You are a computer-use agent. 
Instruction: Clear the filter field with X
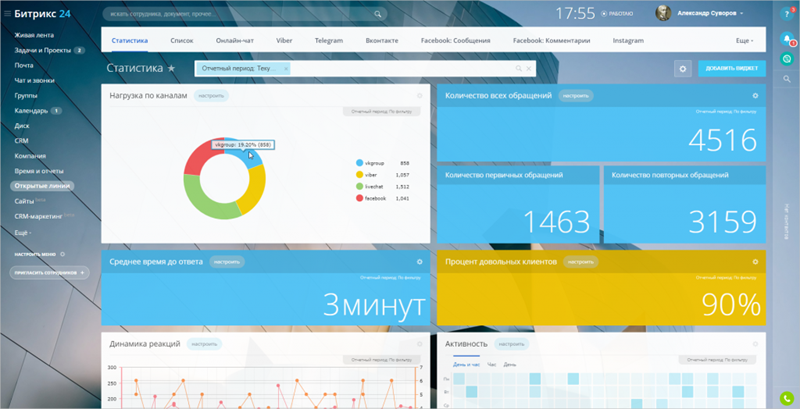(x=529, y=68)
